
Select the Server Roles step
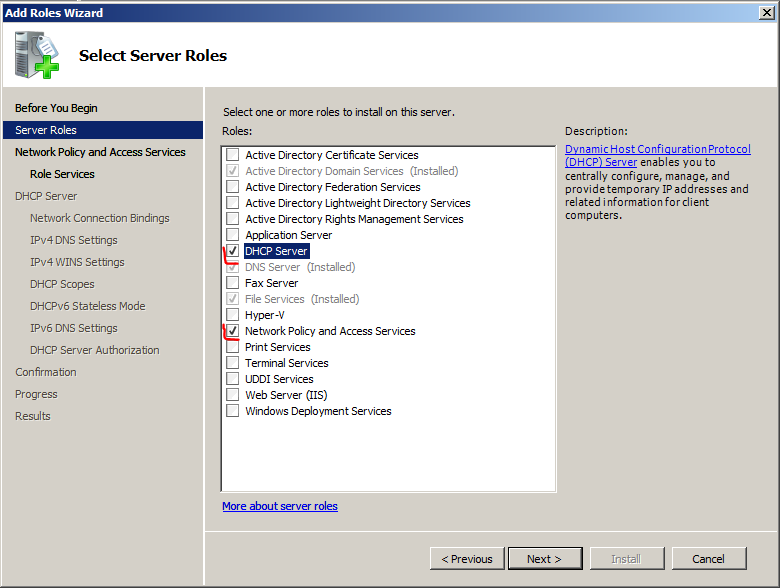(103, 130)
